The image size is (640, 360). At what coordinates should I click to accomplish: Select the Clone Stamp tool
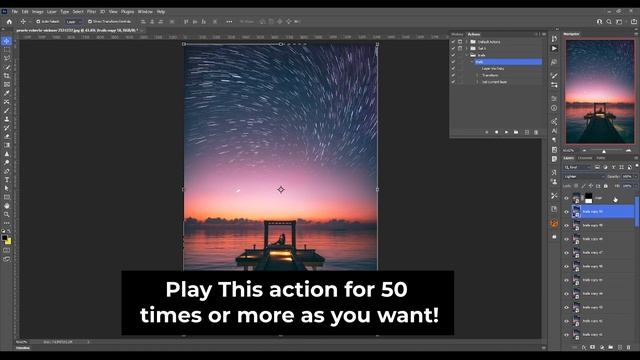coord(7,119)
